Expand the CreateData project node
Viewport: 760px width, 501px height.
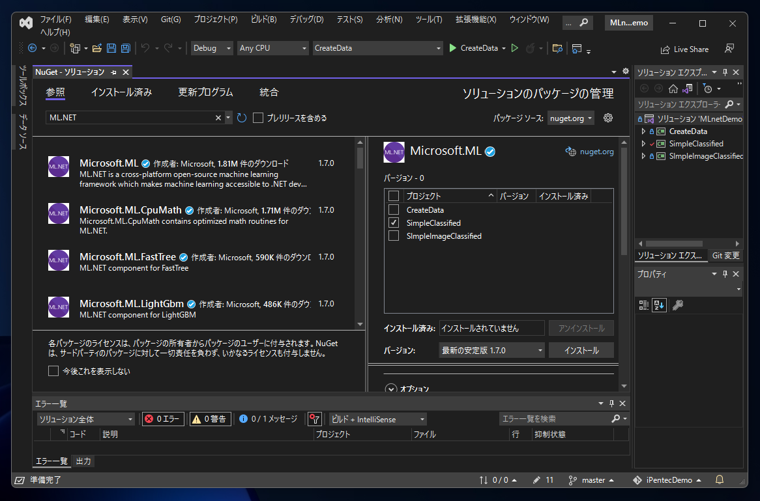[643, 131]
